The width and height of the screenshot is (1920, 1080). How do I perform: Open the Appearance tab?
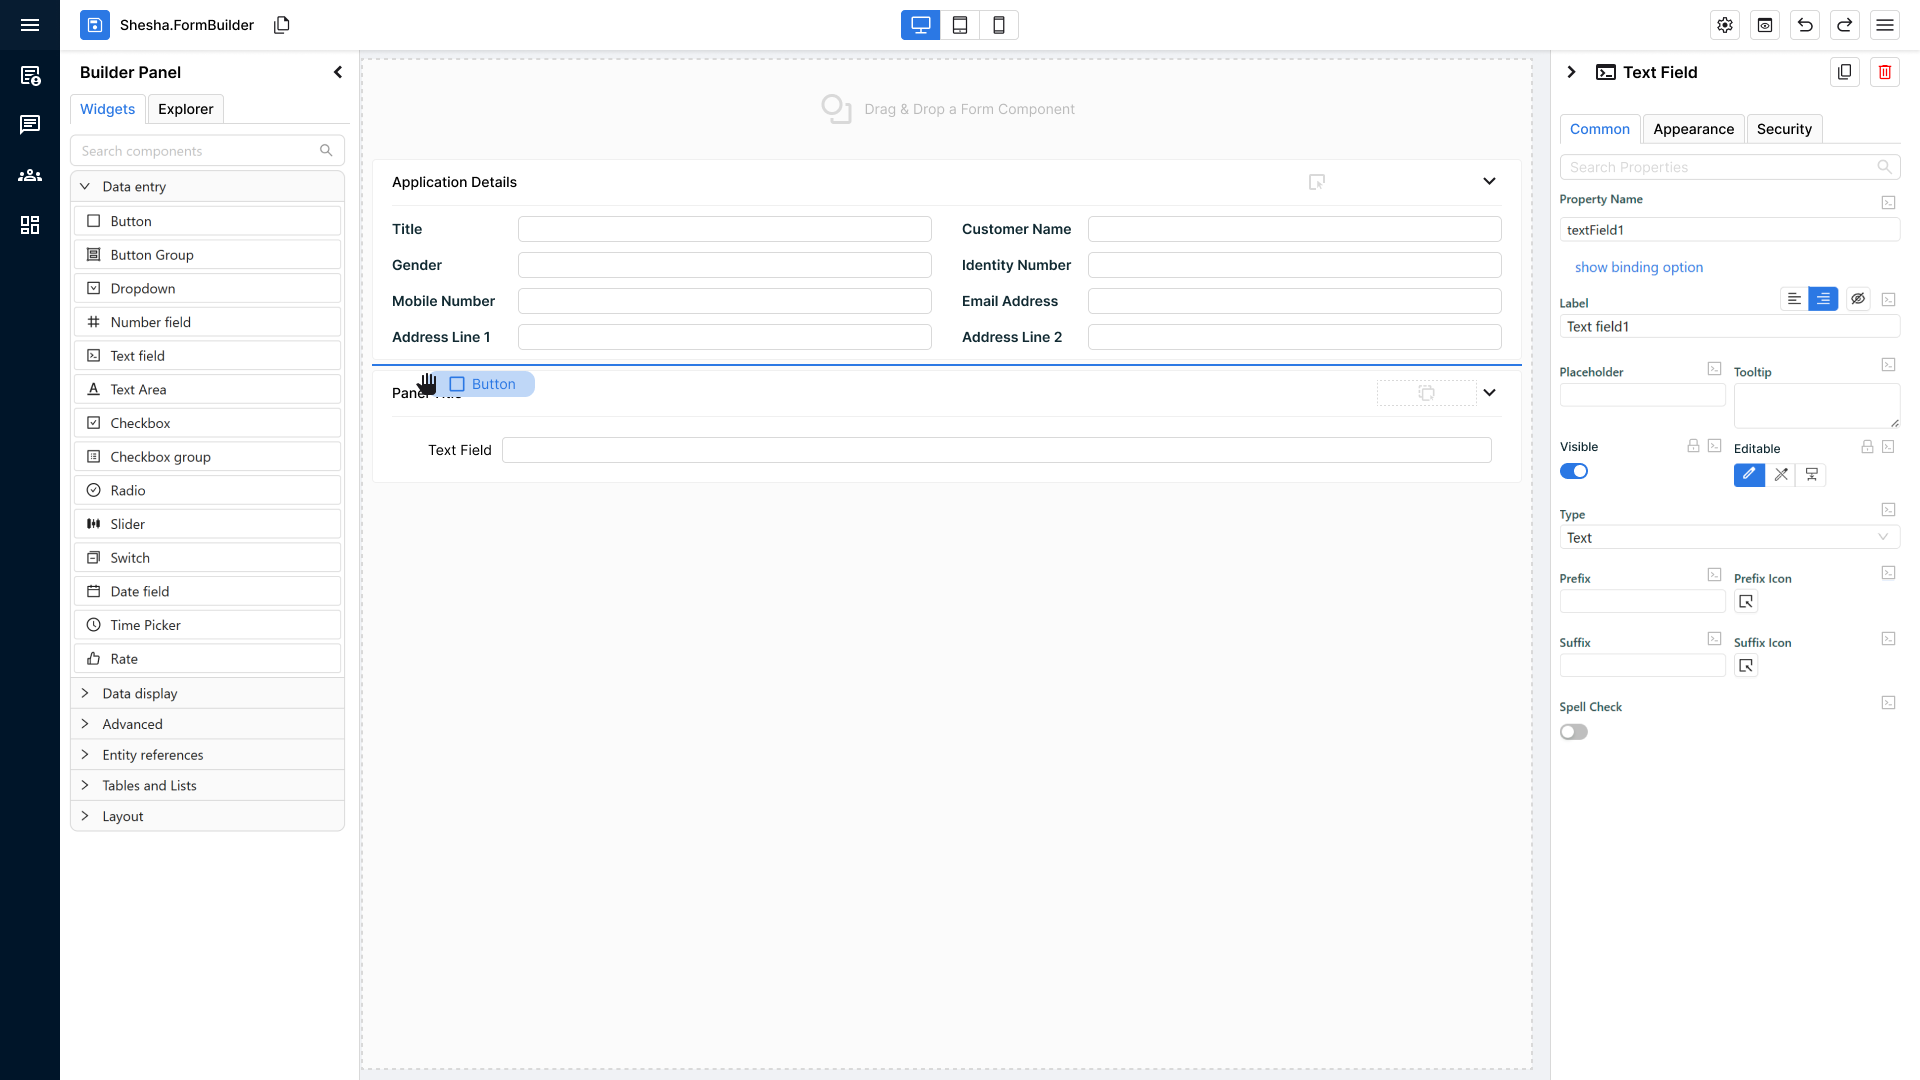pyautogui.click(x=1693, y=129)
